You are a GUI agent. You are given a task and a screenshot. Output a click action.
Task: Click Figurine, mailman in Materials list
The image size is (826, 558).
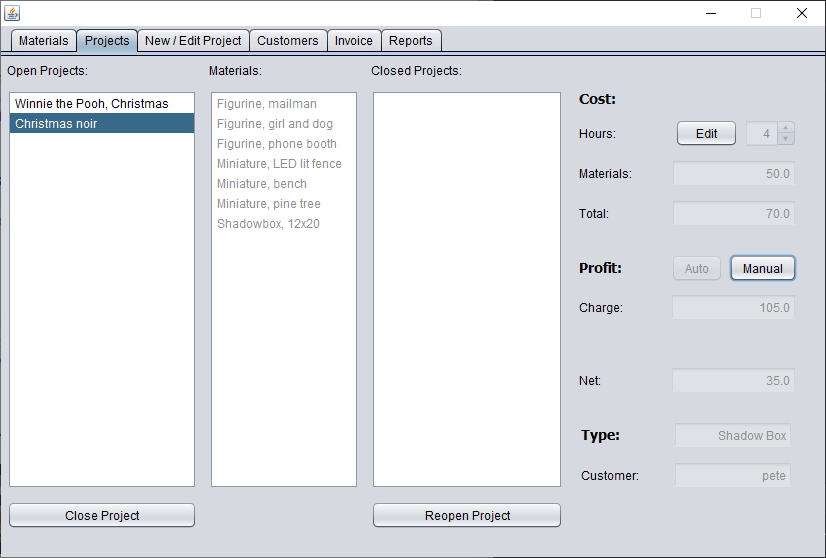[283, 104]
